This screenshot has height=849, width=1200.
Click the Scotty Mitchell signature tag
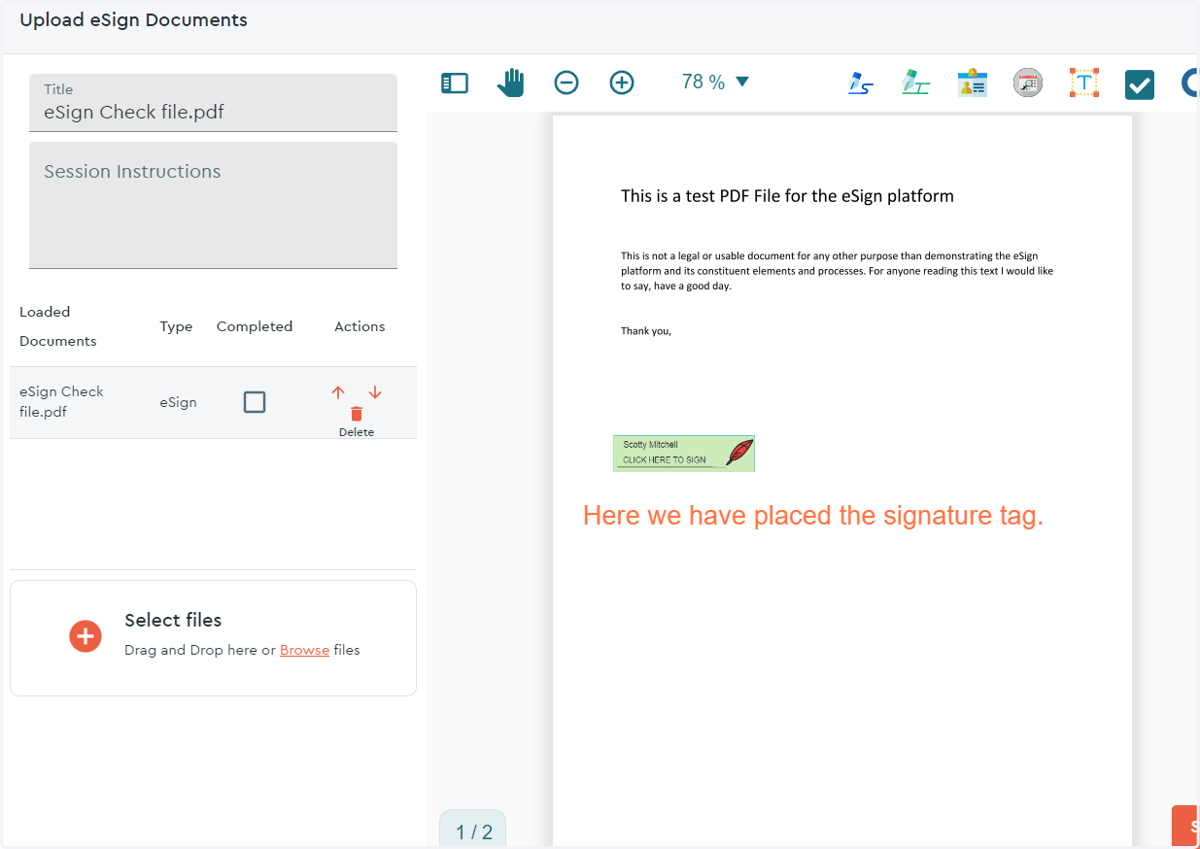(684, 453)
